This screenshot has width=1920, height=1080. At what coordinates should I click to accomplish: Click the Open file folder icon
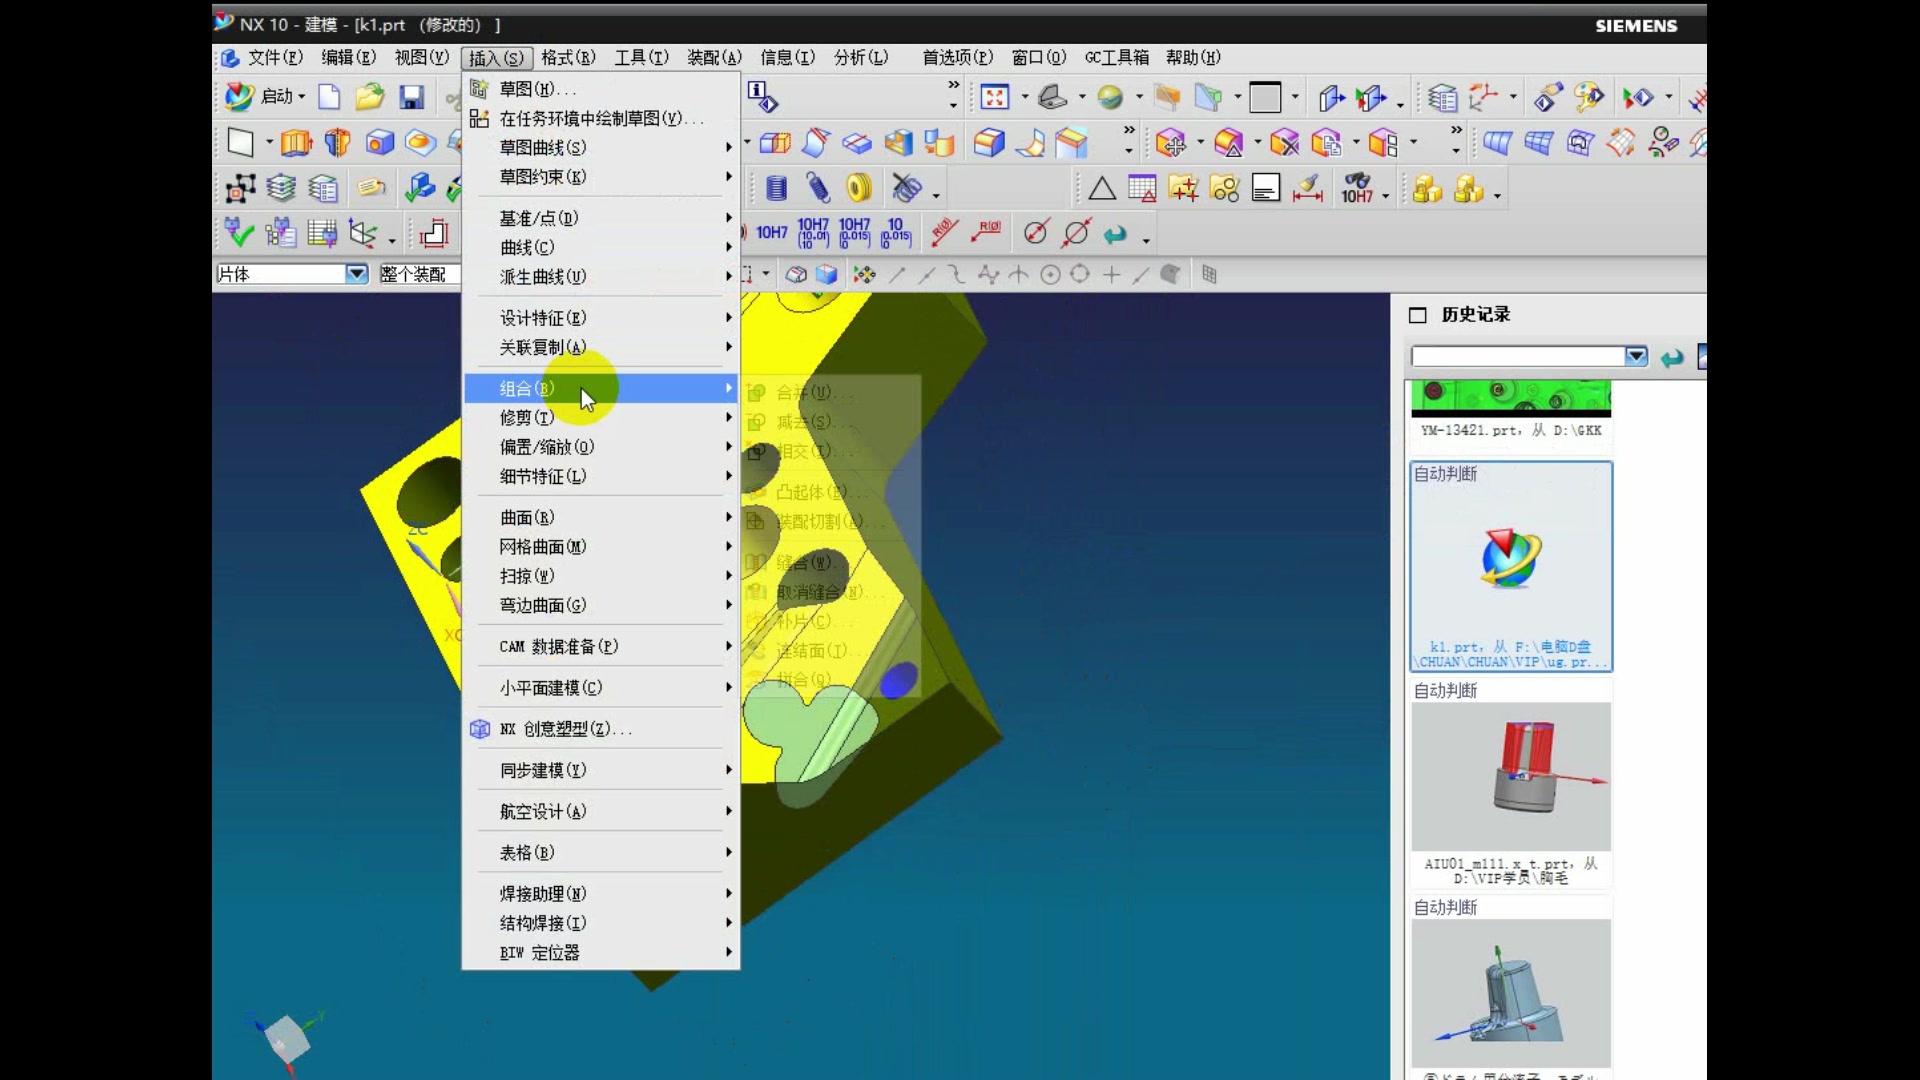(369, 97)
